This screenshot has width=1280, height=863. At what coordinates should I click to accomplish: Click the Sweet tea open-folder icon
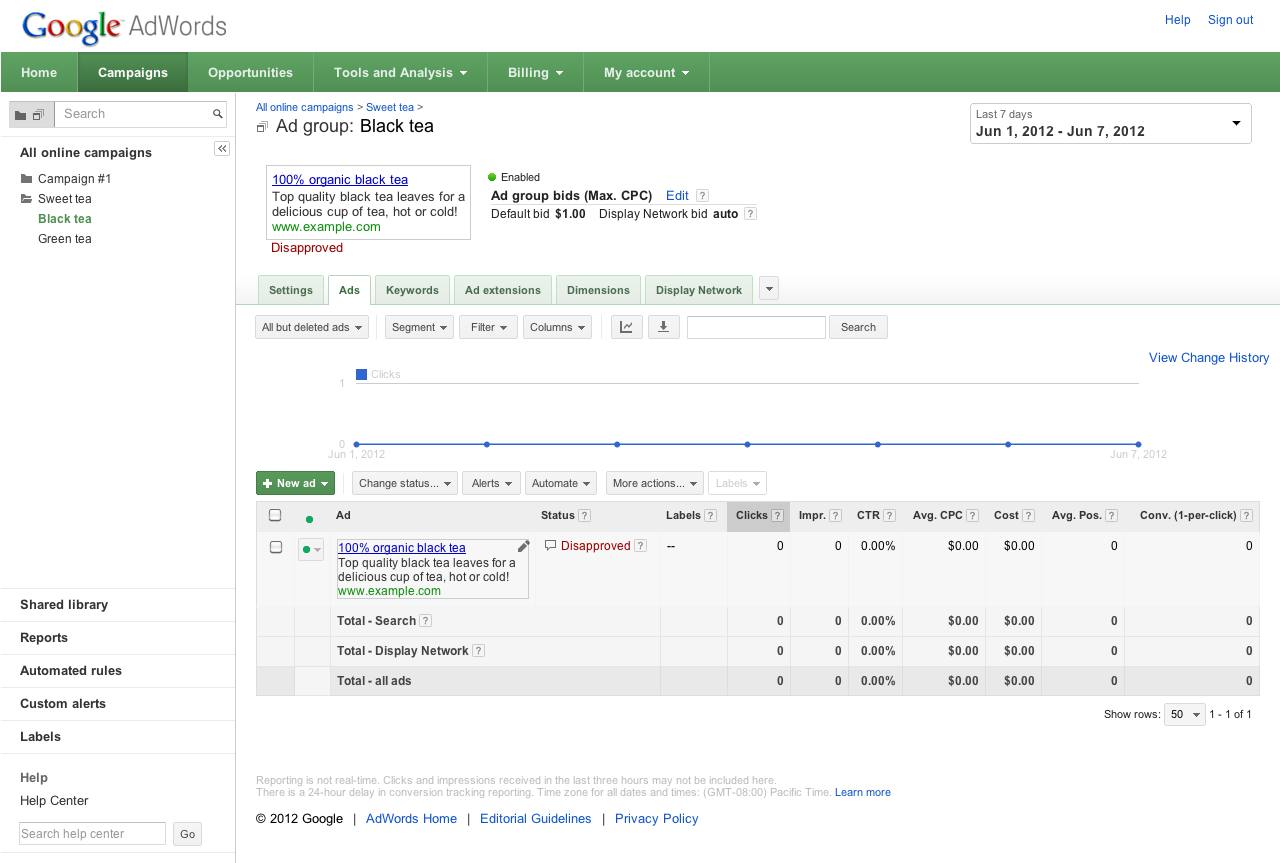point(26,199)
